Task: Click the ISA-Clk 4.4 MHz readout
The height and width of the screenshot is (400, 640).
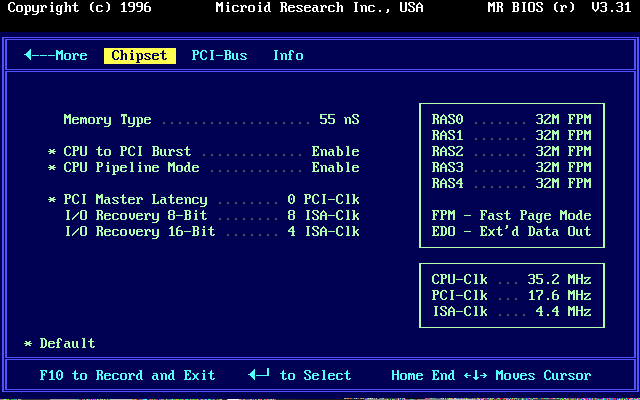Action: click(x=511, y=312)
